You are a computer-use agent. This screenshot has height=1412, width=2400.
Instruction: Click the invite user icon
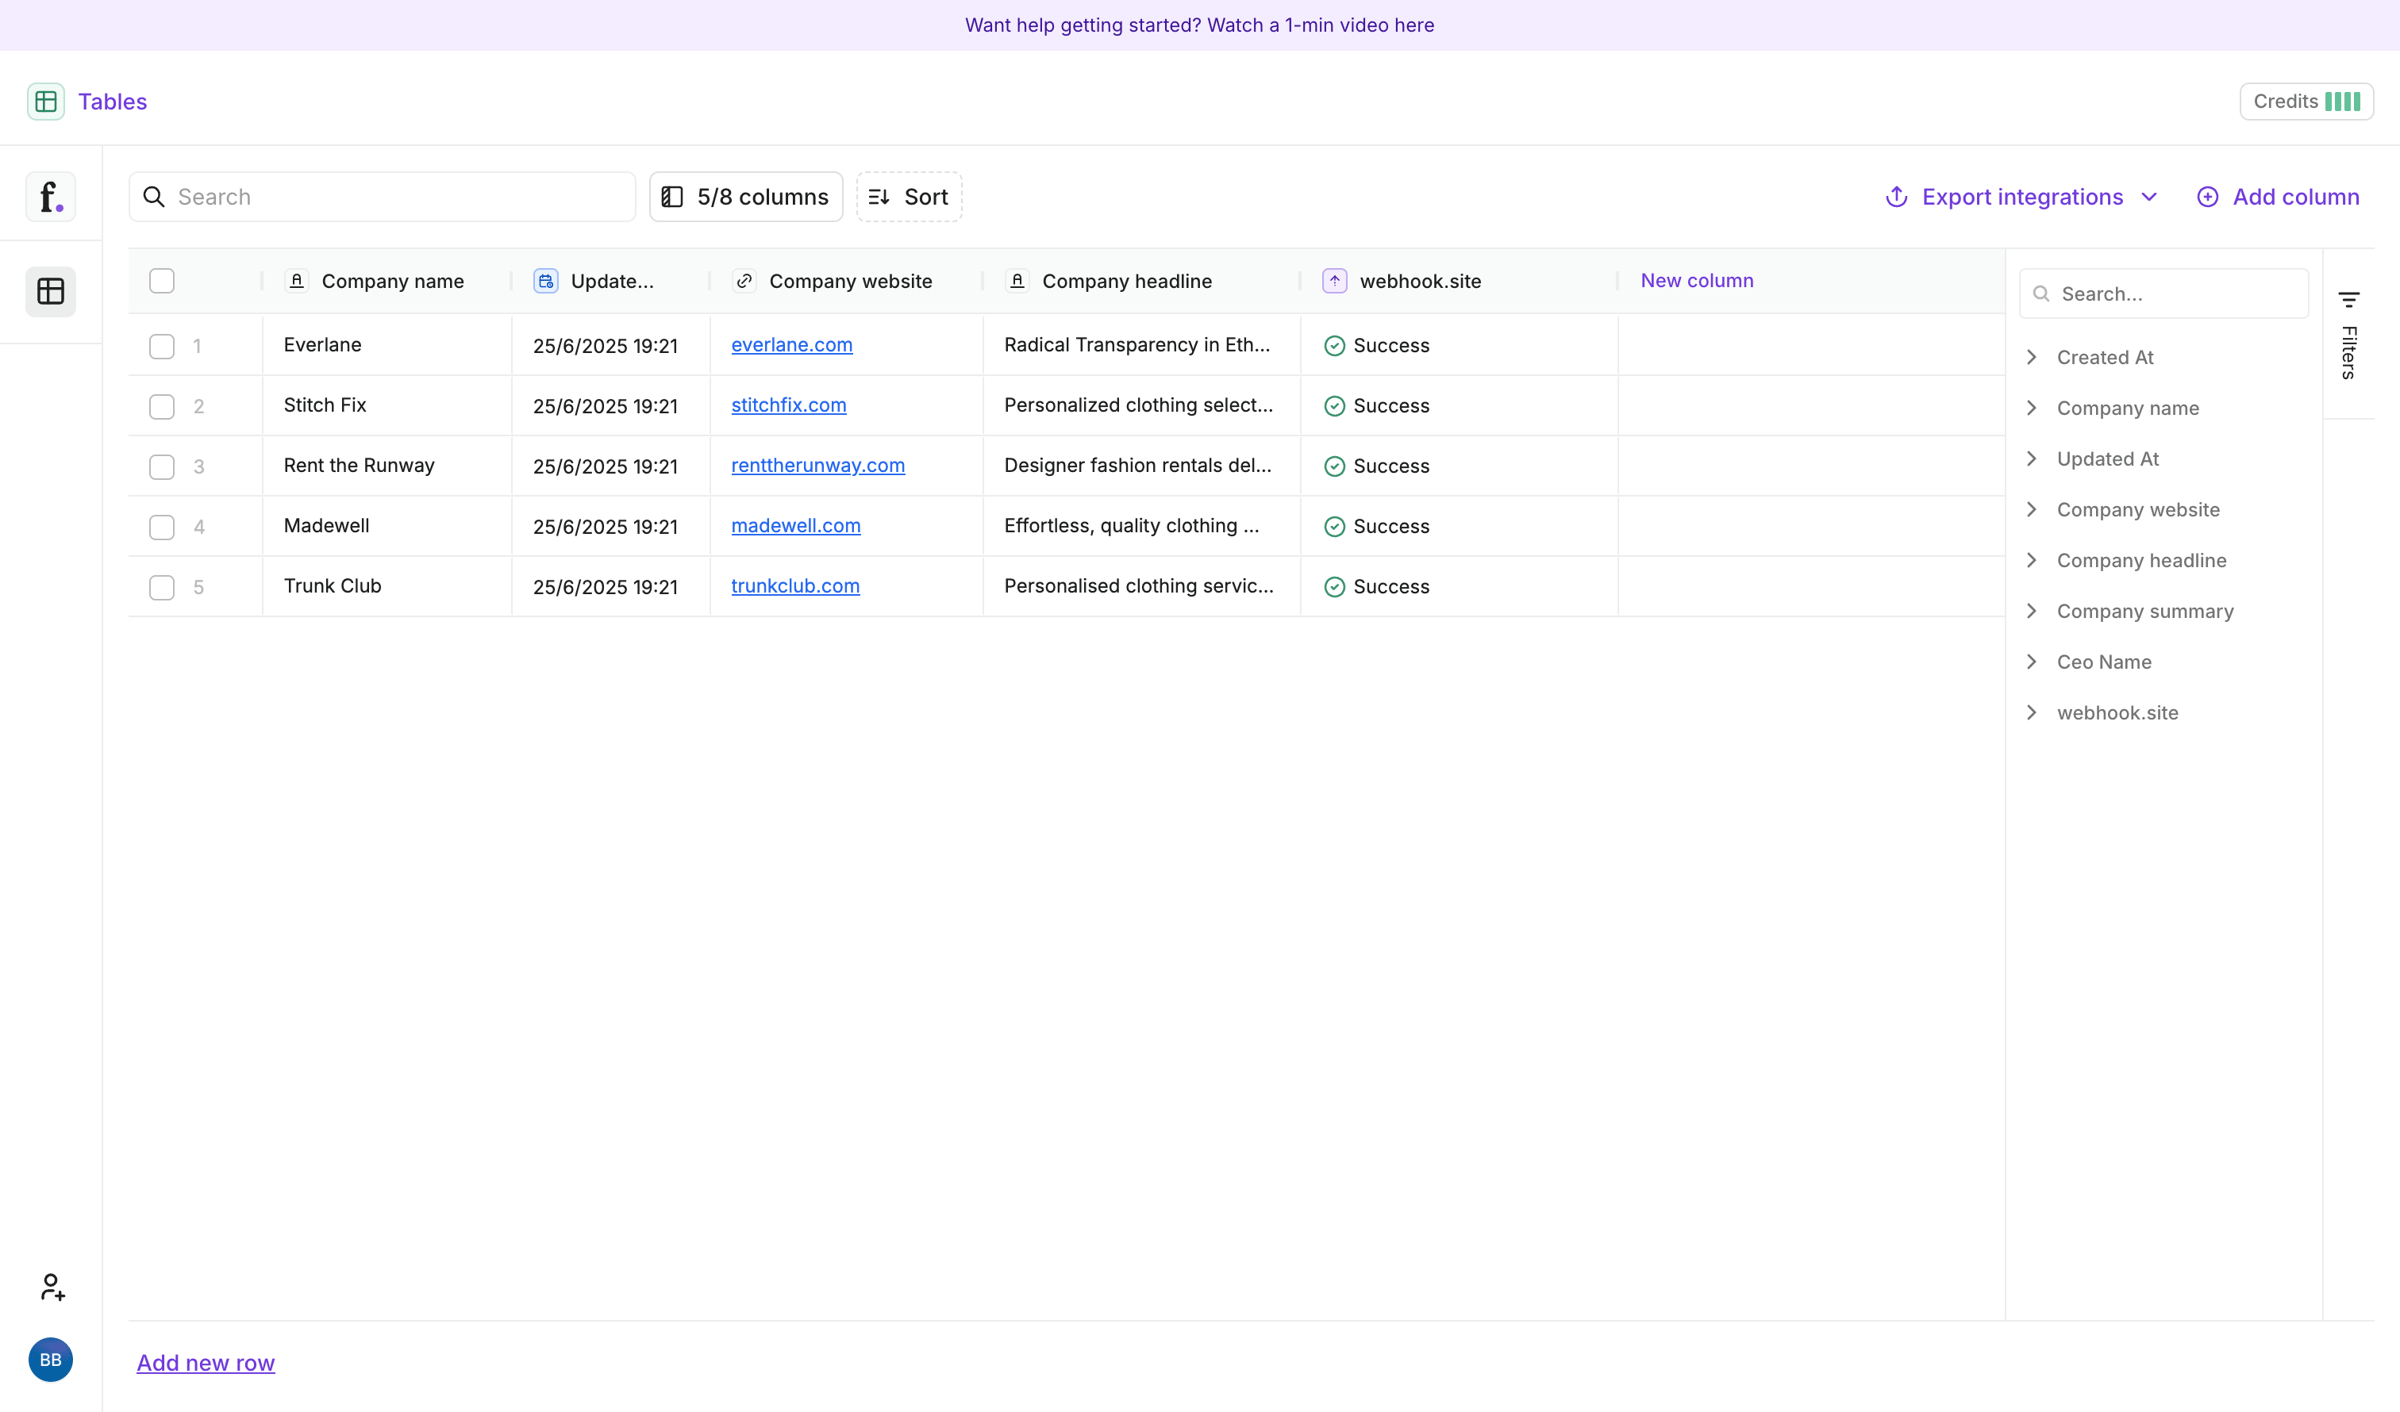tap(52, 1286)
